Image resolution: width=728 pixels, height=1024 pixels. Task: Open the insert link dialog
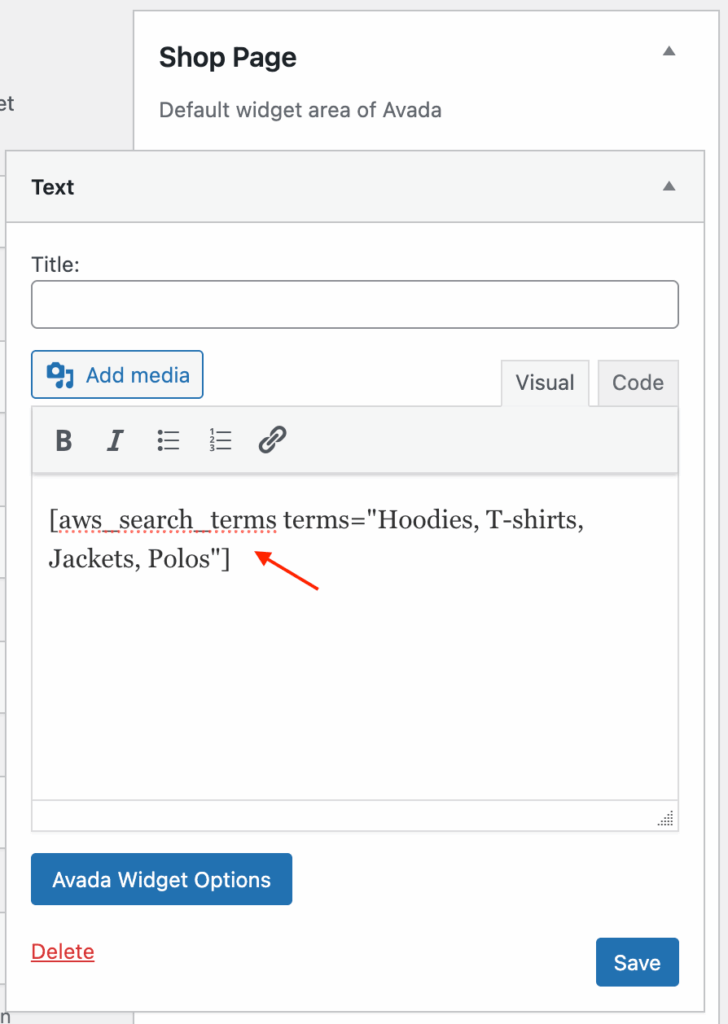(272, 440)
